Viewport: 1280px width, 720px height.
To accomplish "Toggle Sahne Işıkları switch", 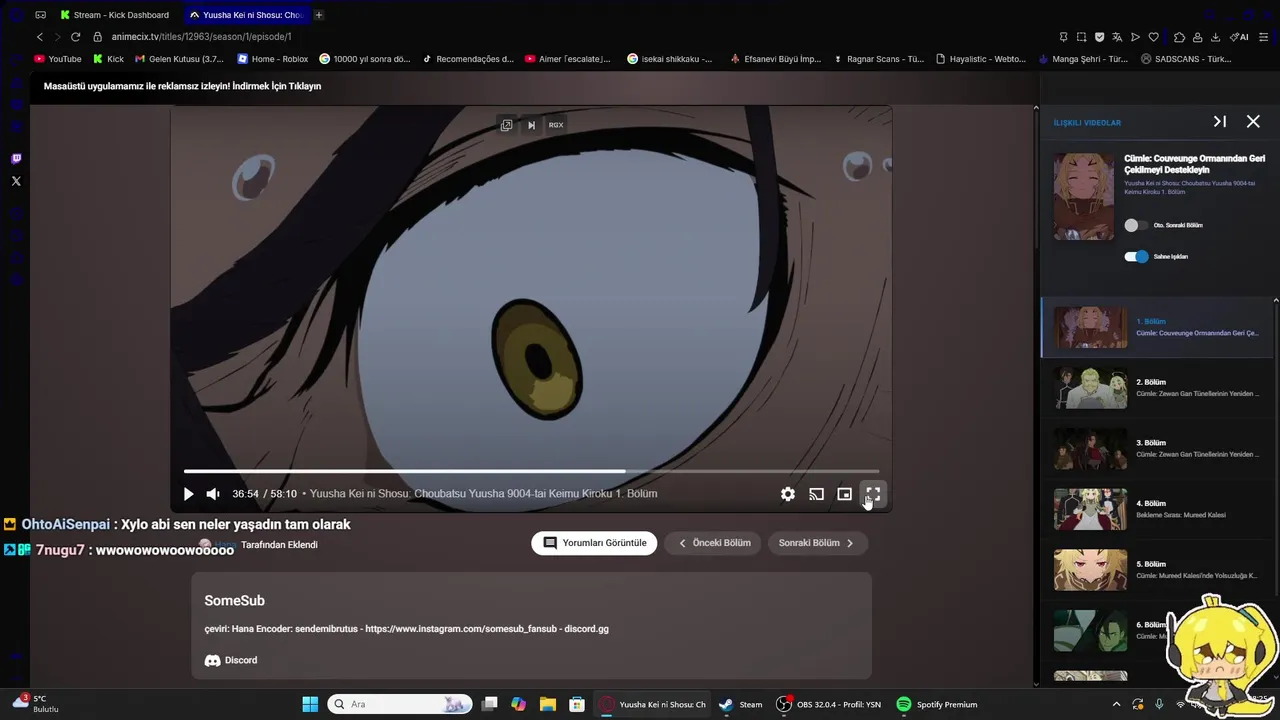I will tap(1136, 256).
